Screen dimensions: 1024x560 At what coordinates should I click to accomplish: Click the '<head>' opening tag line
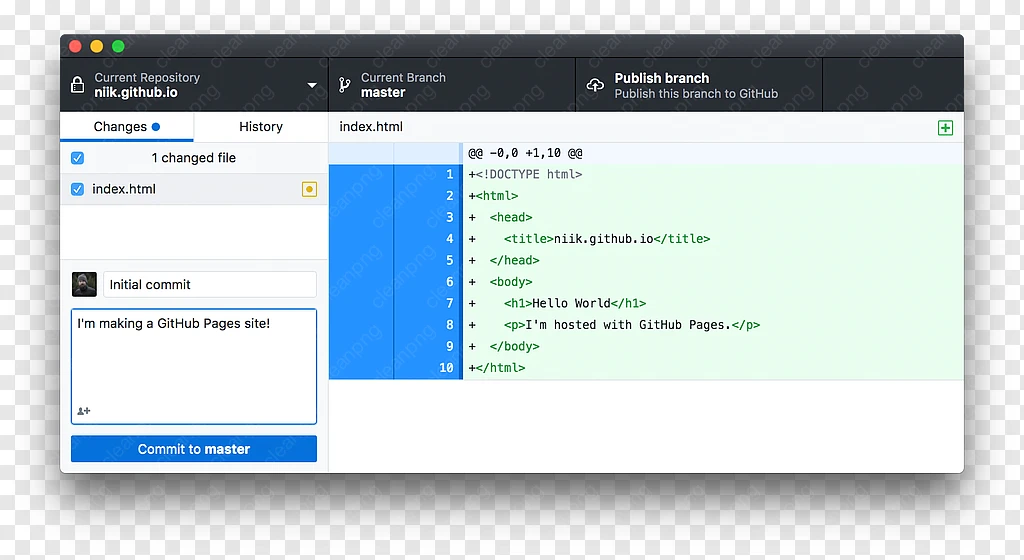(511, 217)
